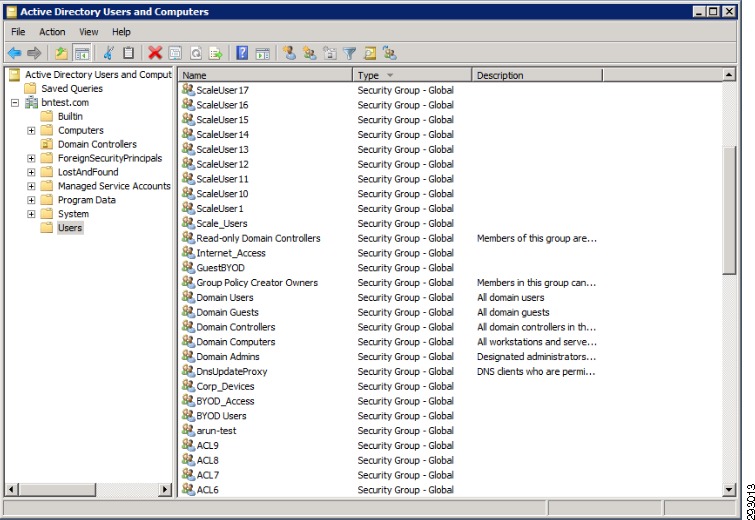
Task: Expand the ForeignSecurityPrincipals node
Action: 31,158
